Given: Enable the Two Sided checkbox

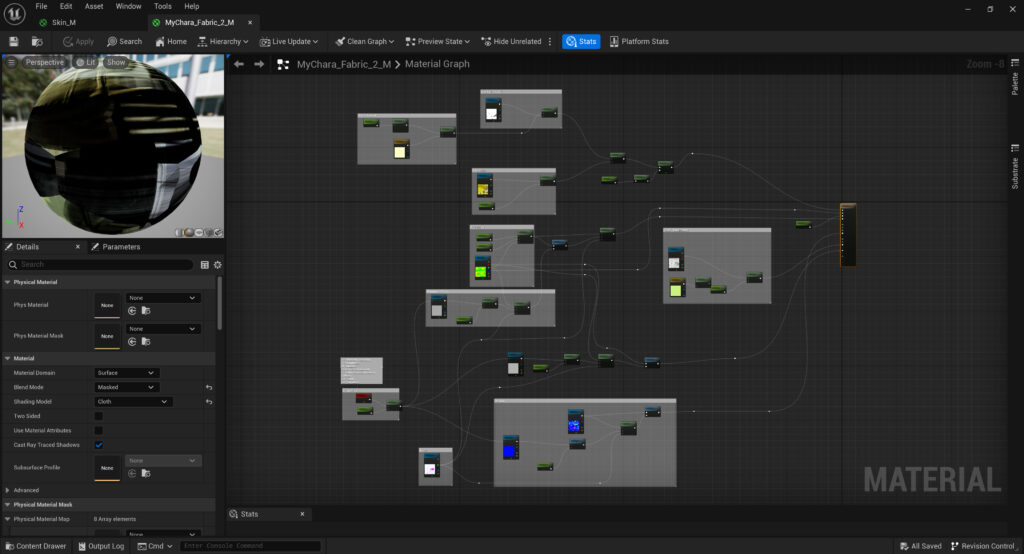Looking at the screenshot, I should pyautogui.click(x=98, y=416).
